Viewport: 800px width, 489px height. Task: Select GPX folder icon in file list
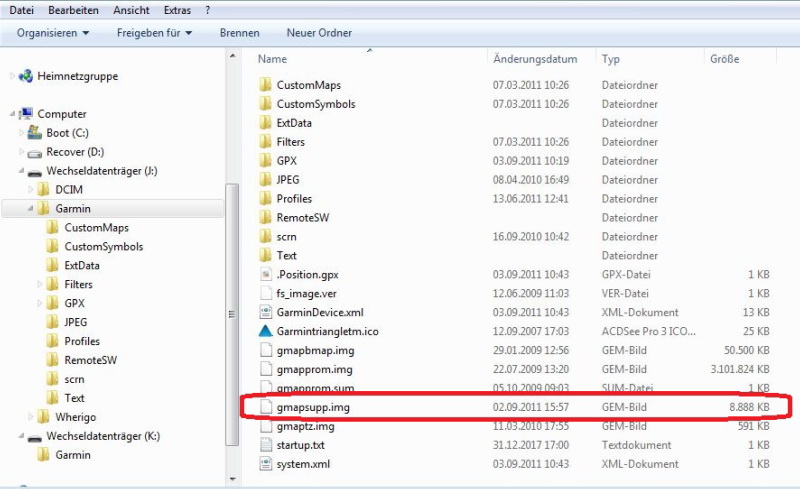(x=265, y=161)
